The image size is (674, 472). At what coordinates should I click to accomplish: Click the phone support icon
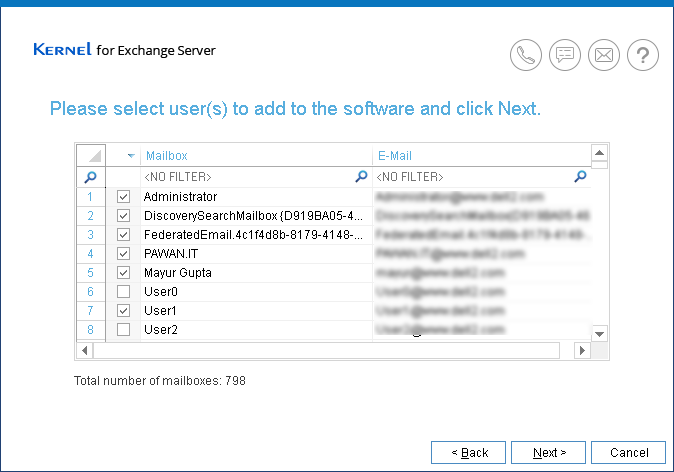coord(526,55)
